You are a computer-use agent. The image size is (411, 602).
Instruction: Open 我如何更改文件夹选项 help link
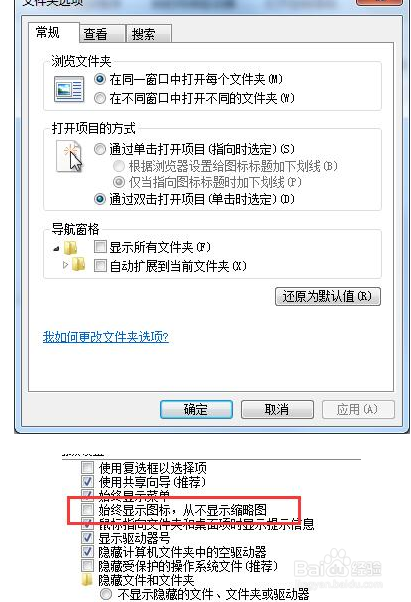tap(106, 337)
